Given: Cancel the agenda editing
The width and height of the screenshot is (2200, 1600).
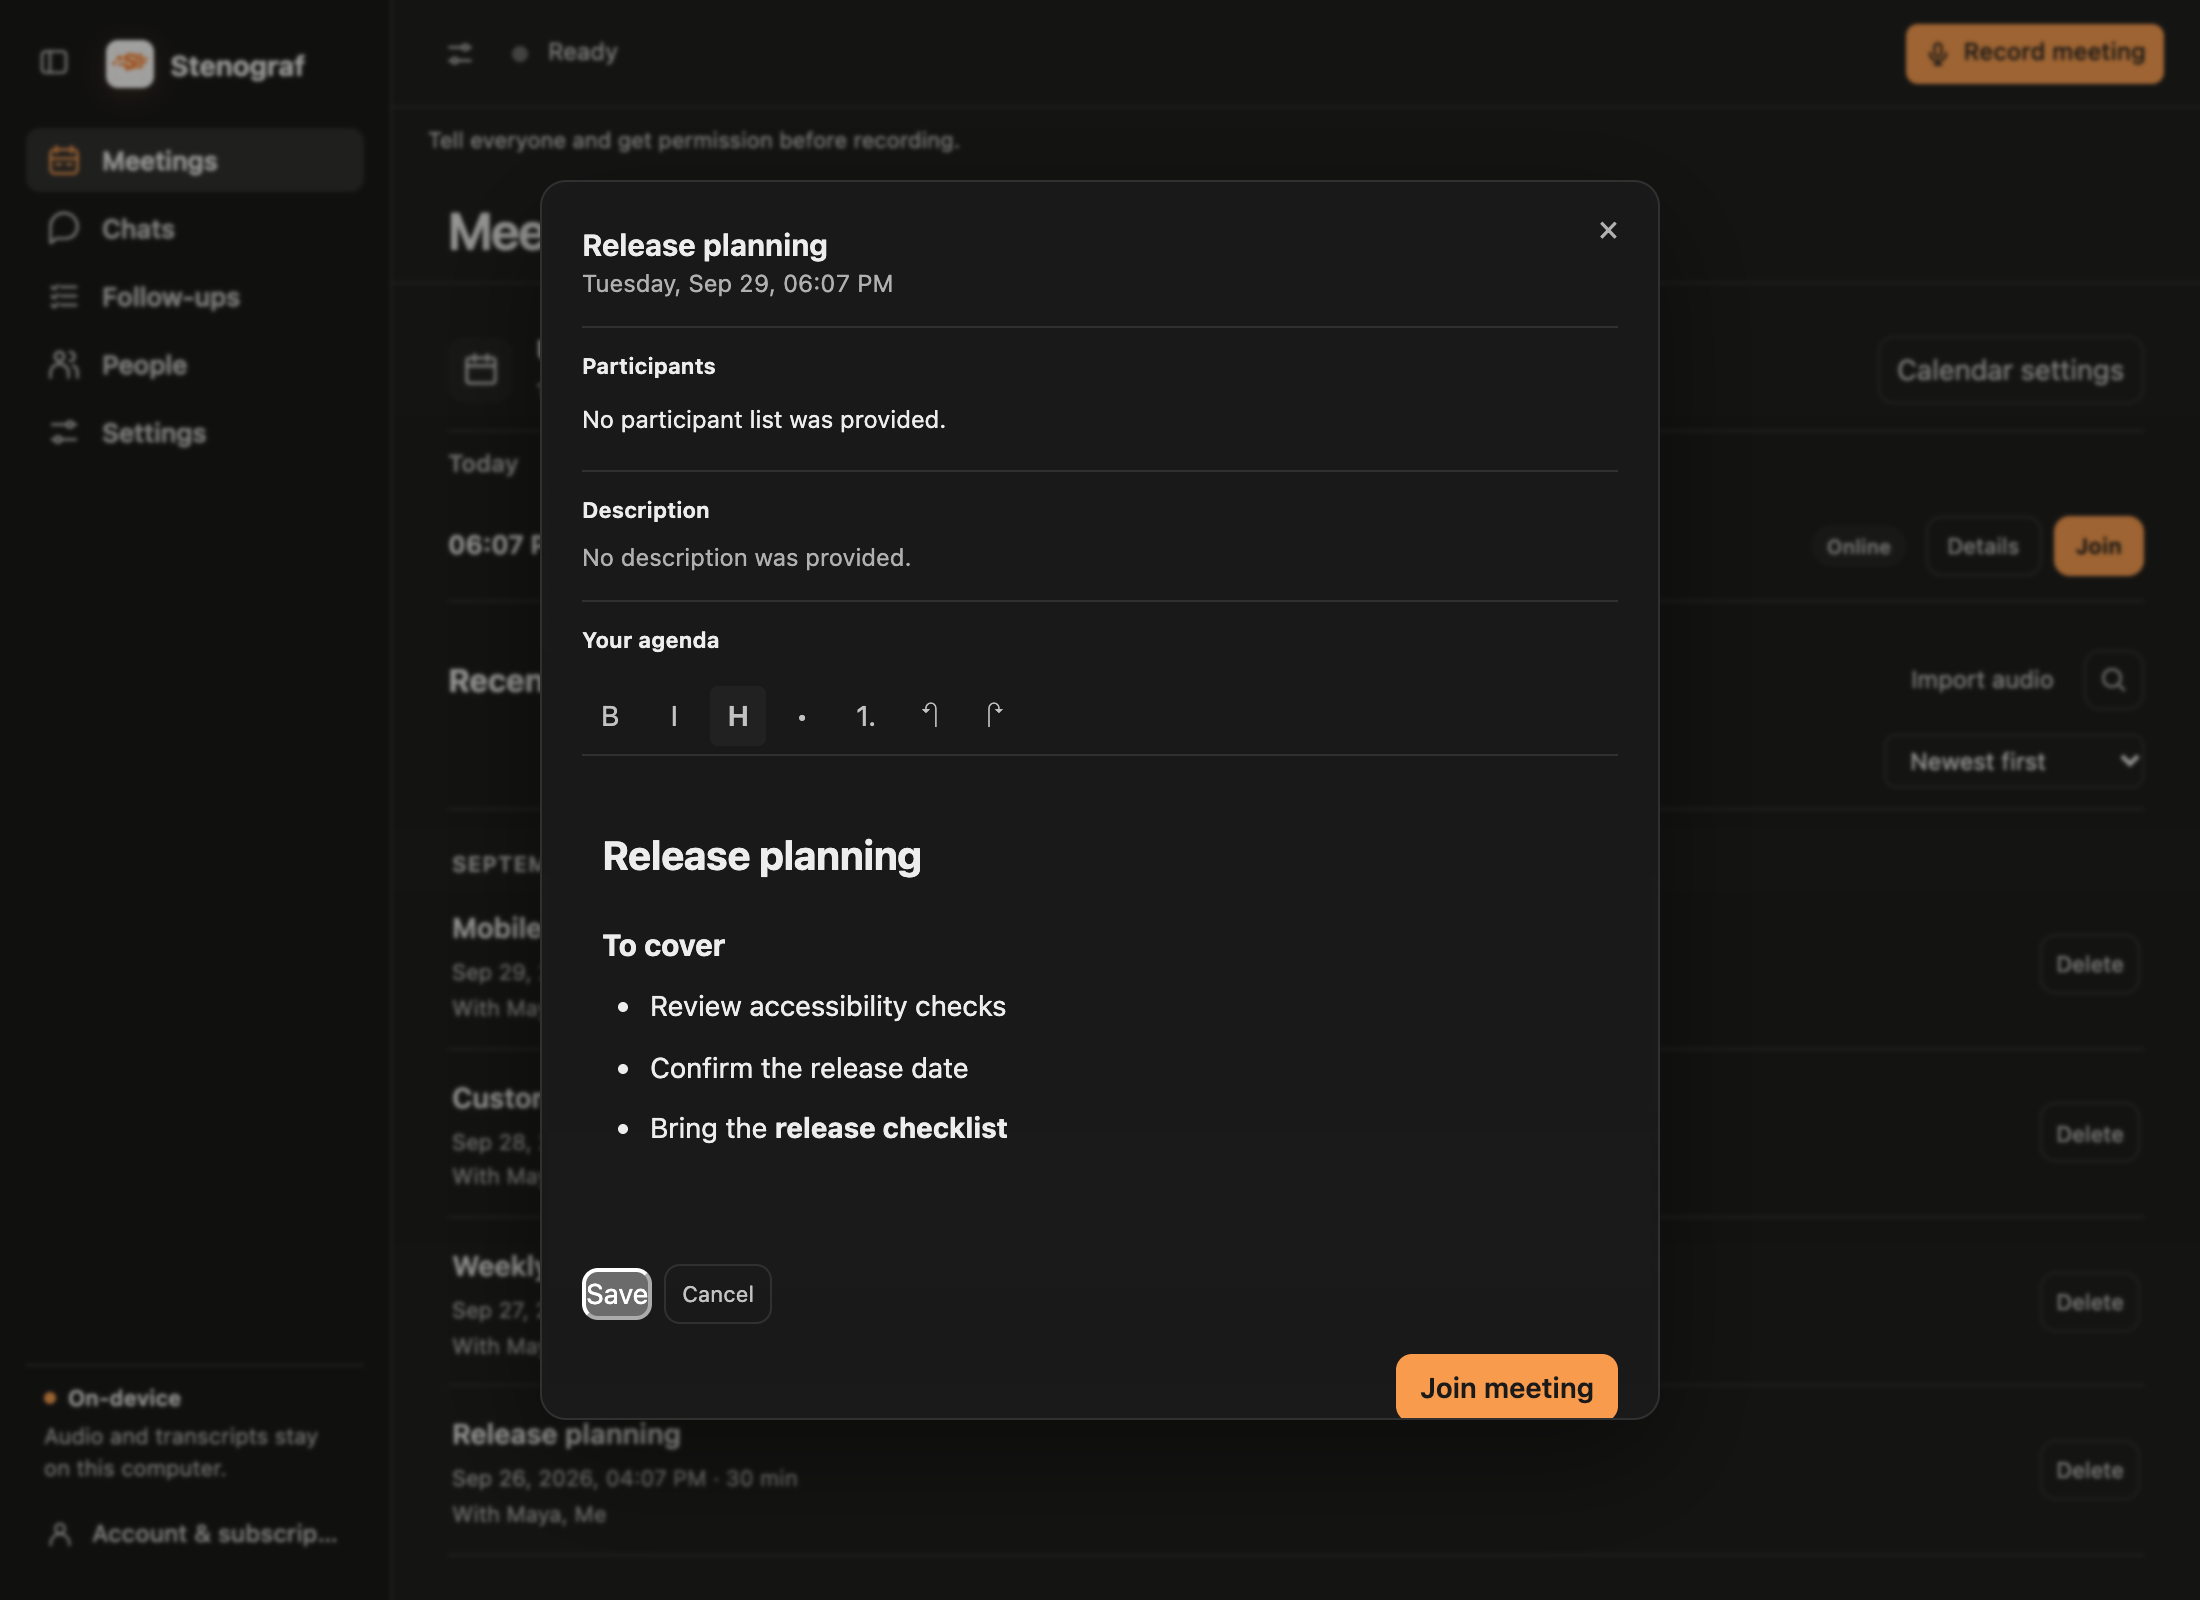Looking at the screenshot, I should pyautogui.click(x=718, y=1294).
